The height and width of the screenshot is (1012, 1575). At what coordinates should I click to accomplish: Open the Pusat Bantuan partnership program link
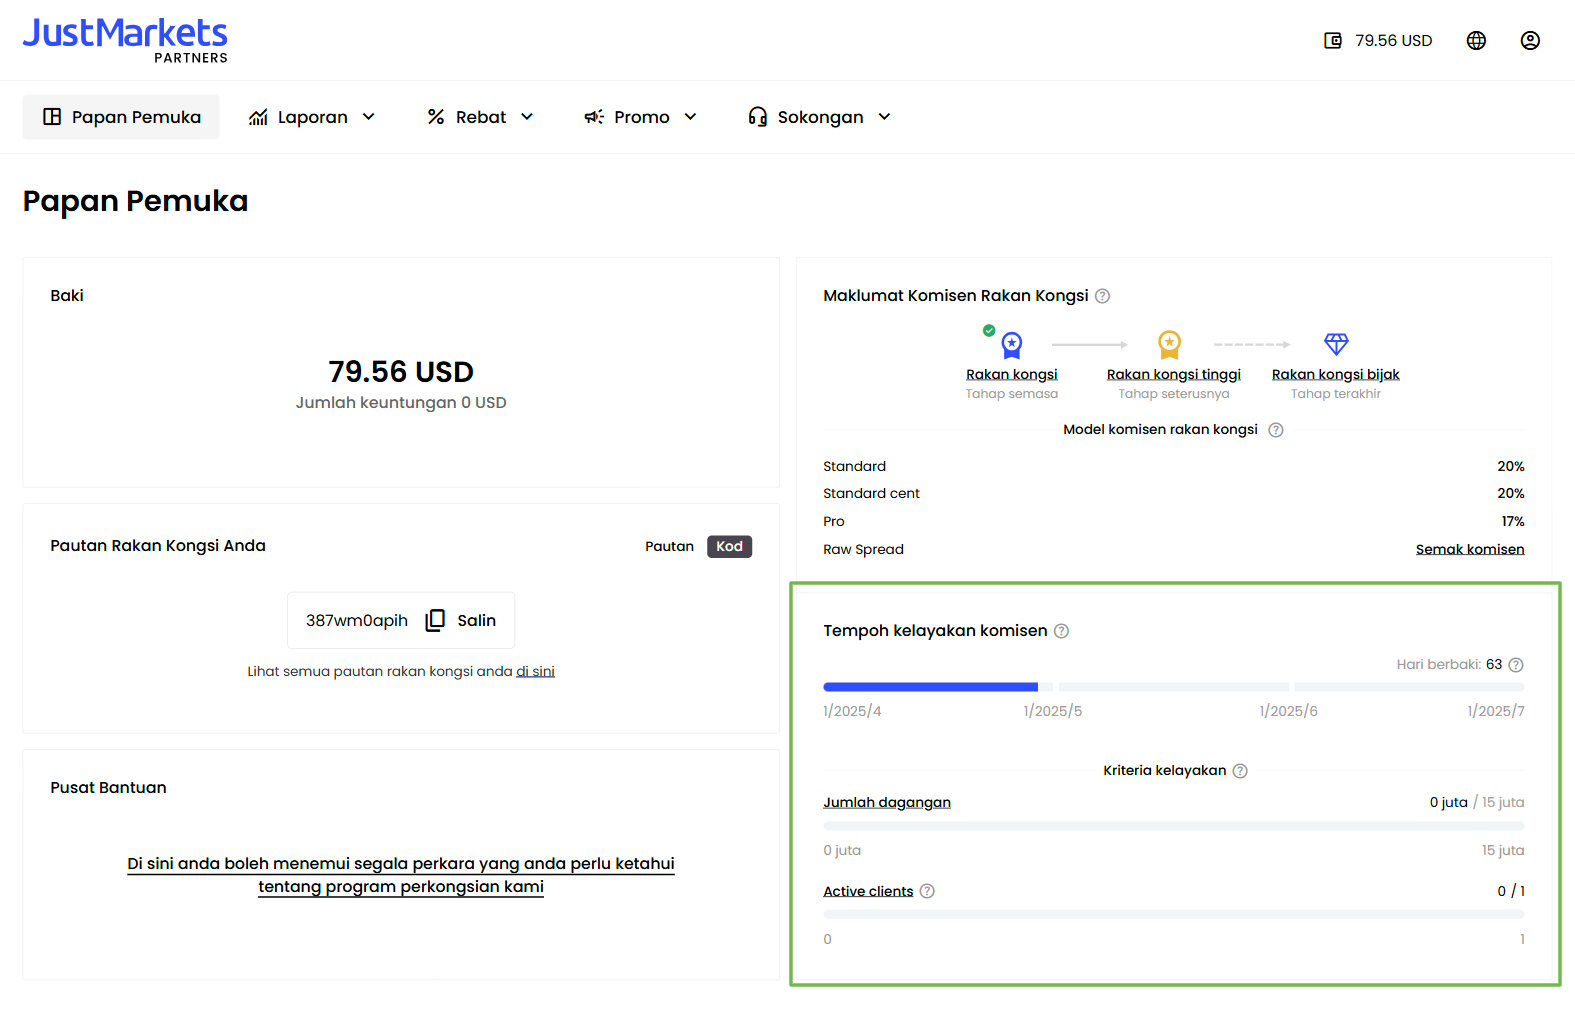pos(401,875)
